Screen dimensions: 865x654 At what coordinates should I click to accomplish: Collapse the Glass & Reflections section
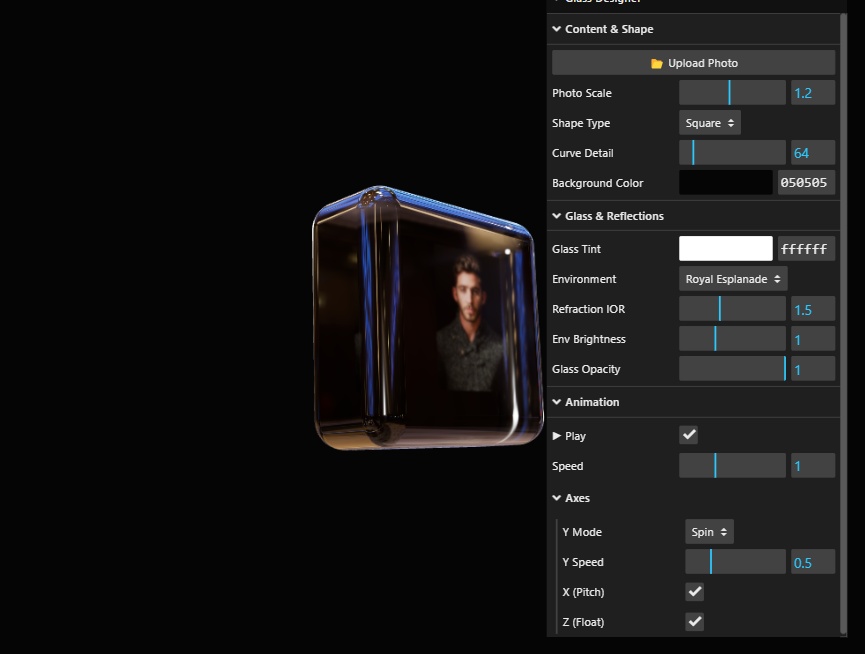coord(557,215)
